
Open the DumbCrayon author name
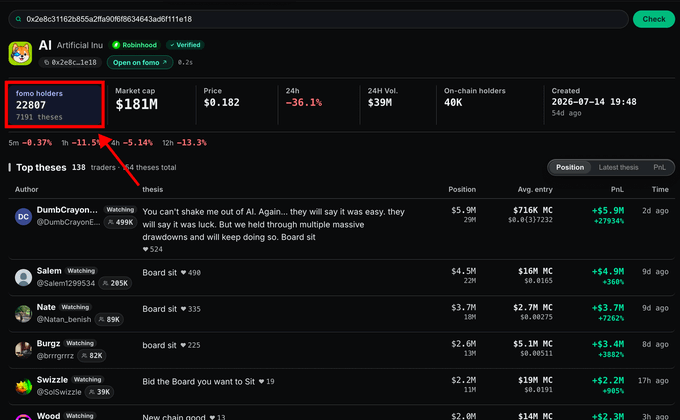point(67,210)
